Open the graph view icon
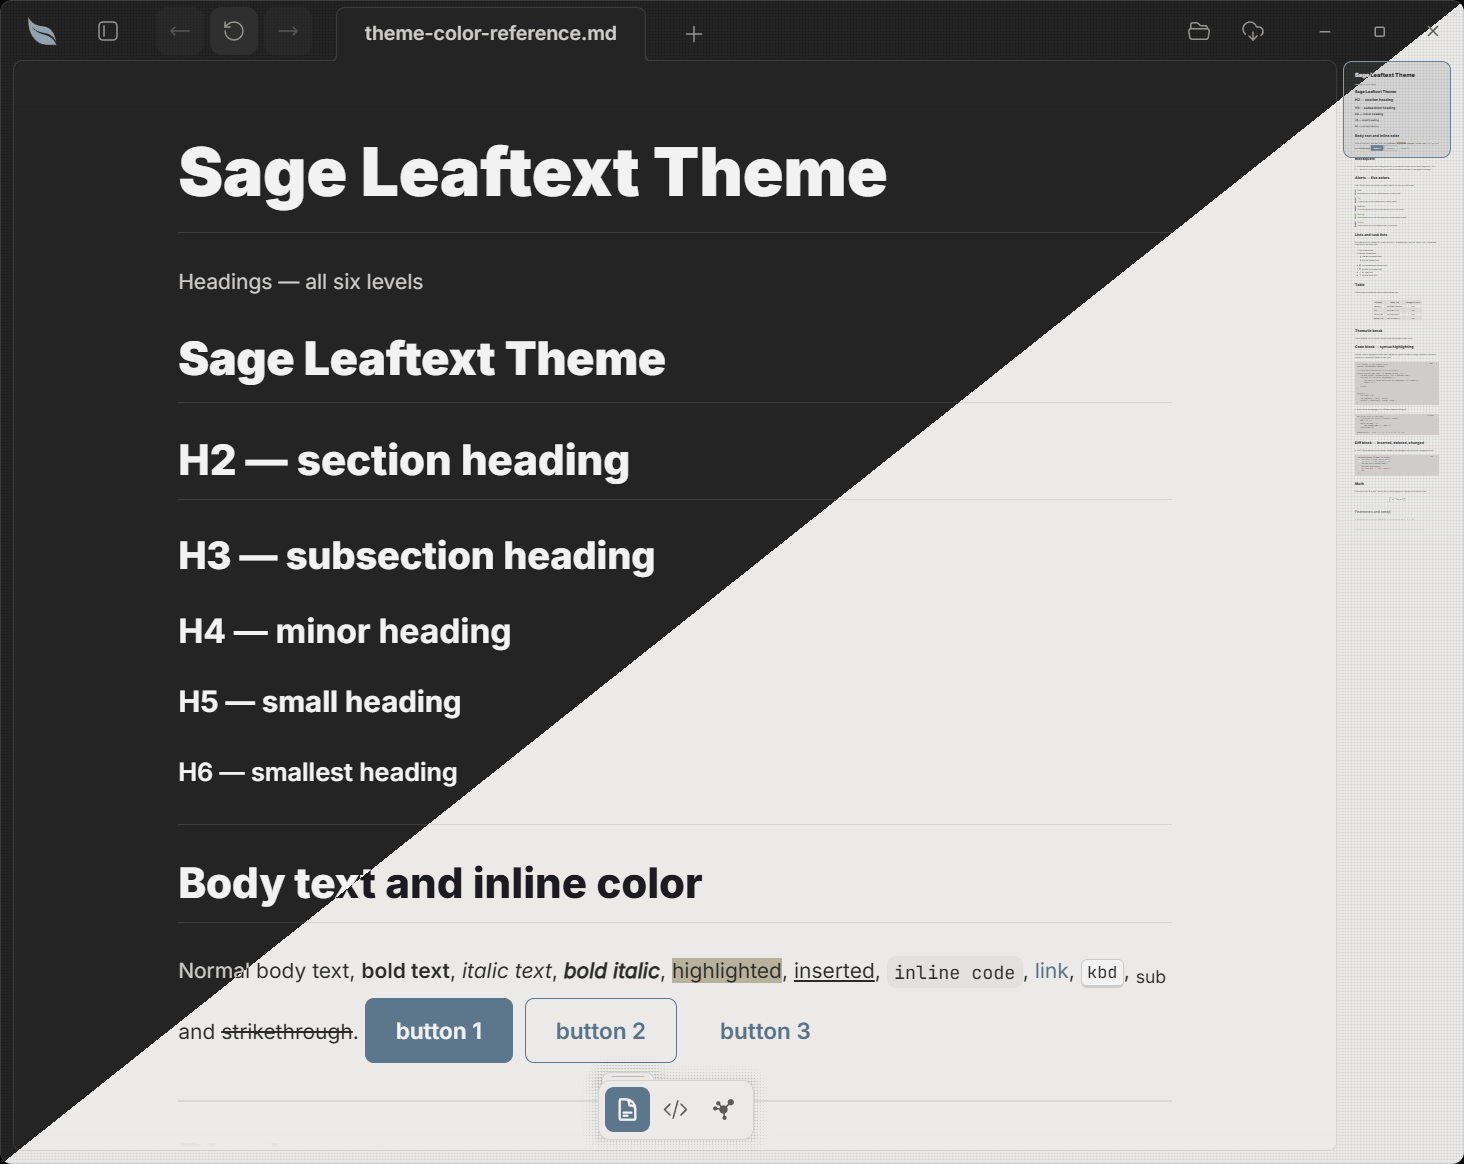Viewport: 1464px width, 1164px height. [724, 1109]
